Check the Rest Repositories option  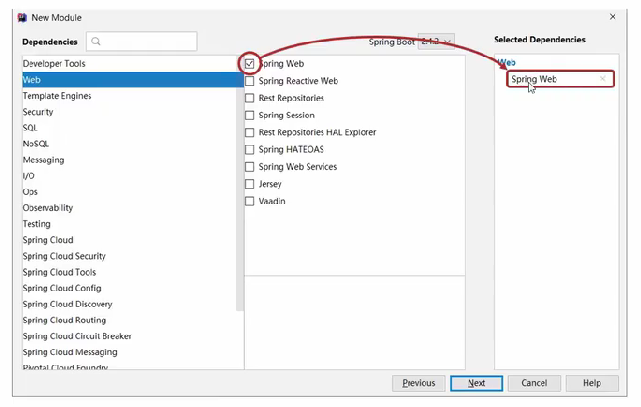point(249,98)
